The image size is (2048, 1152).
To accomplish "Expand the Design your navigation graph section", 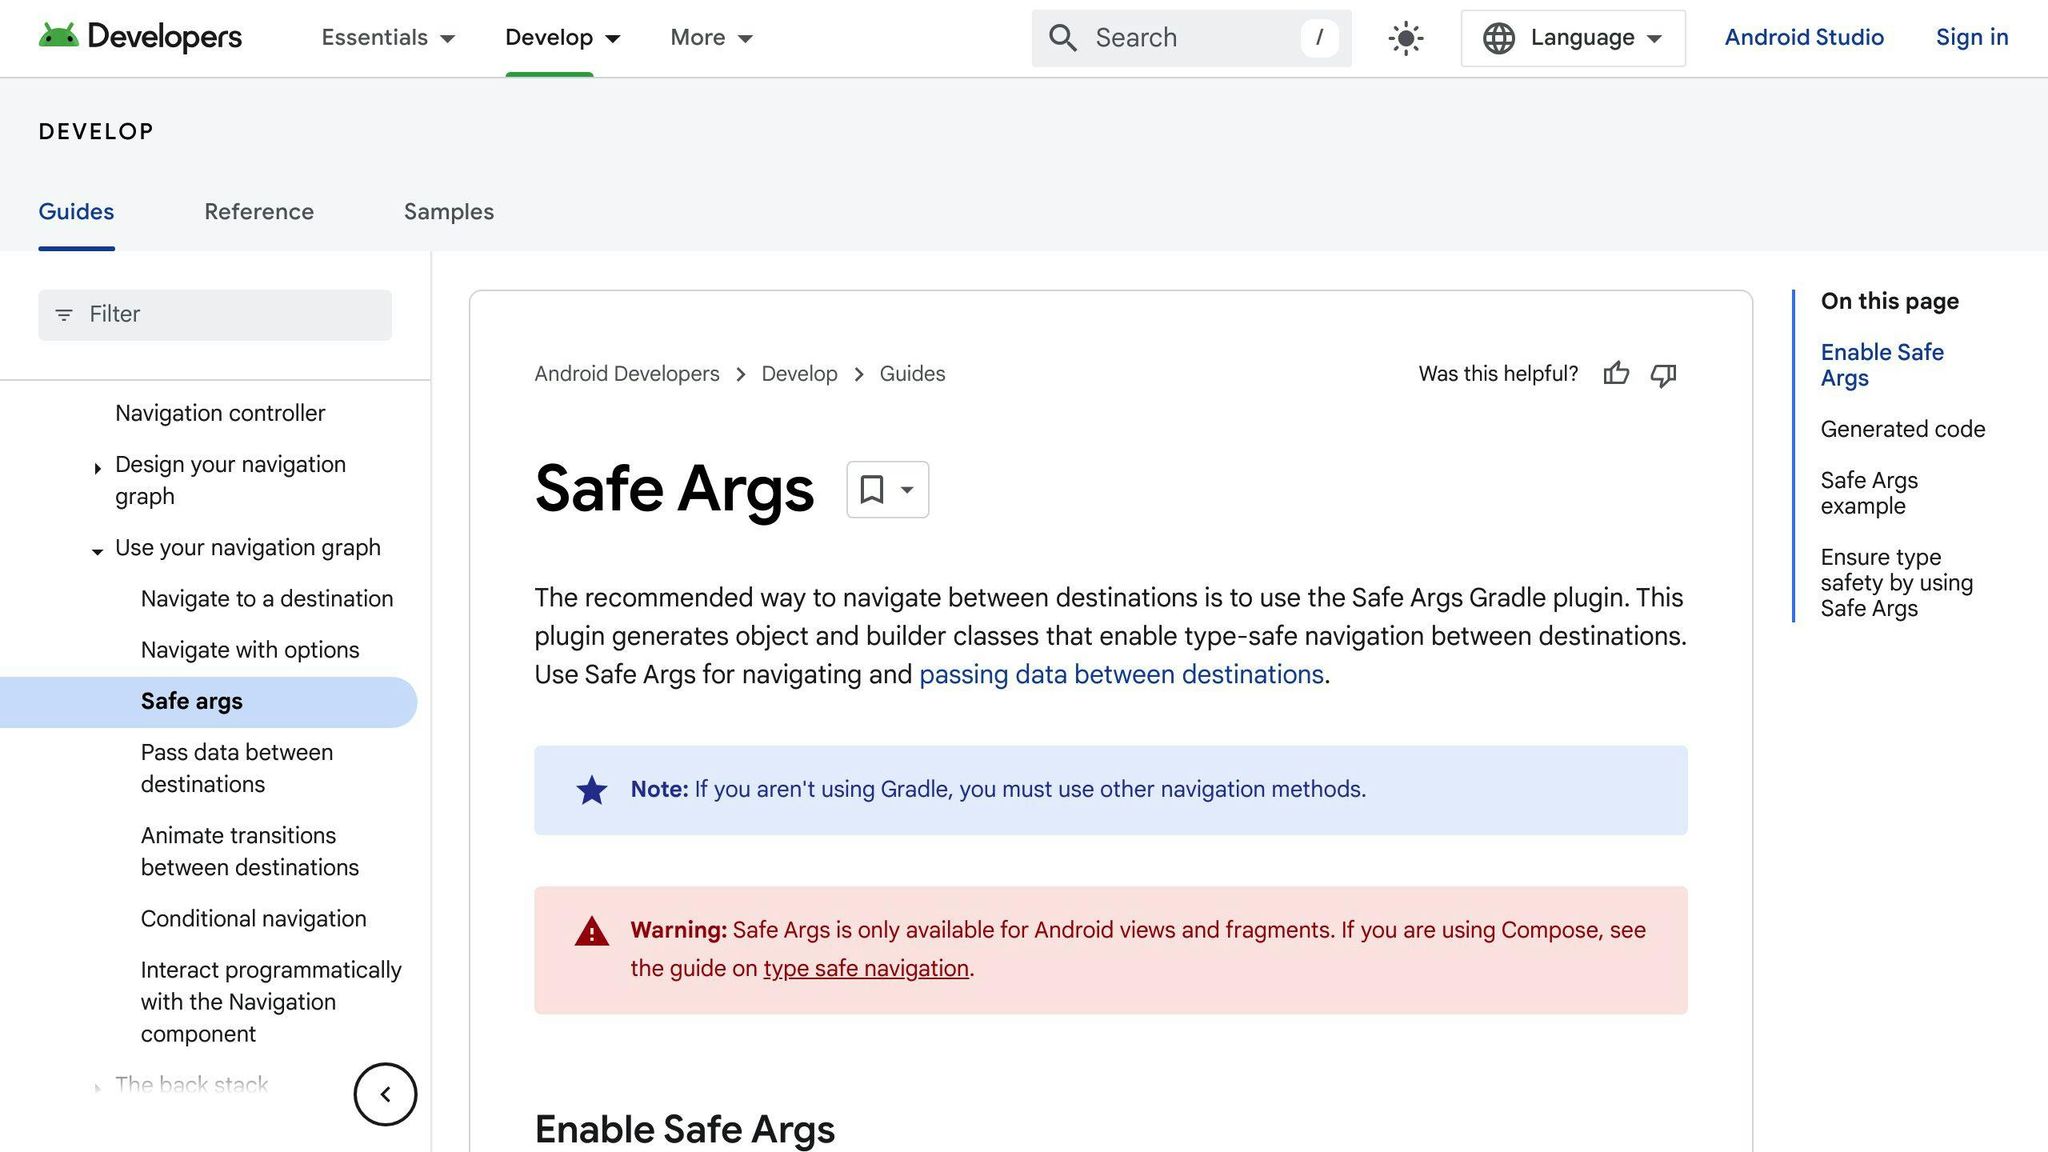I will pos(97,468).
